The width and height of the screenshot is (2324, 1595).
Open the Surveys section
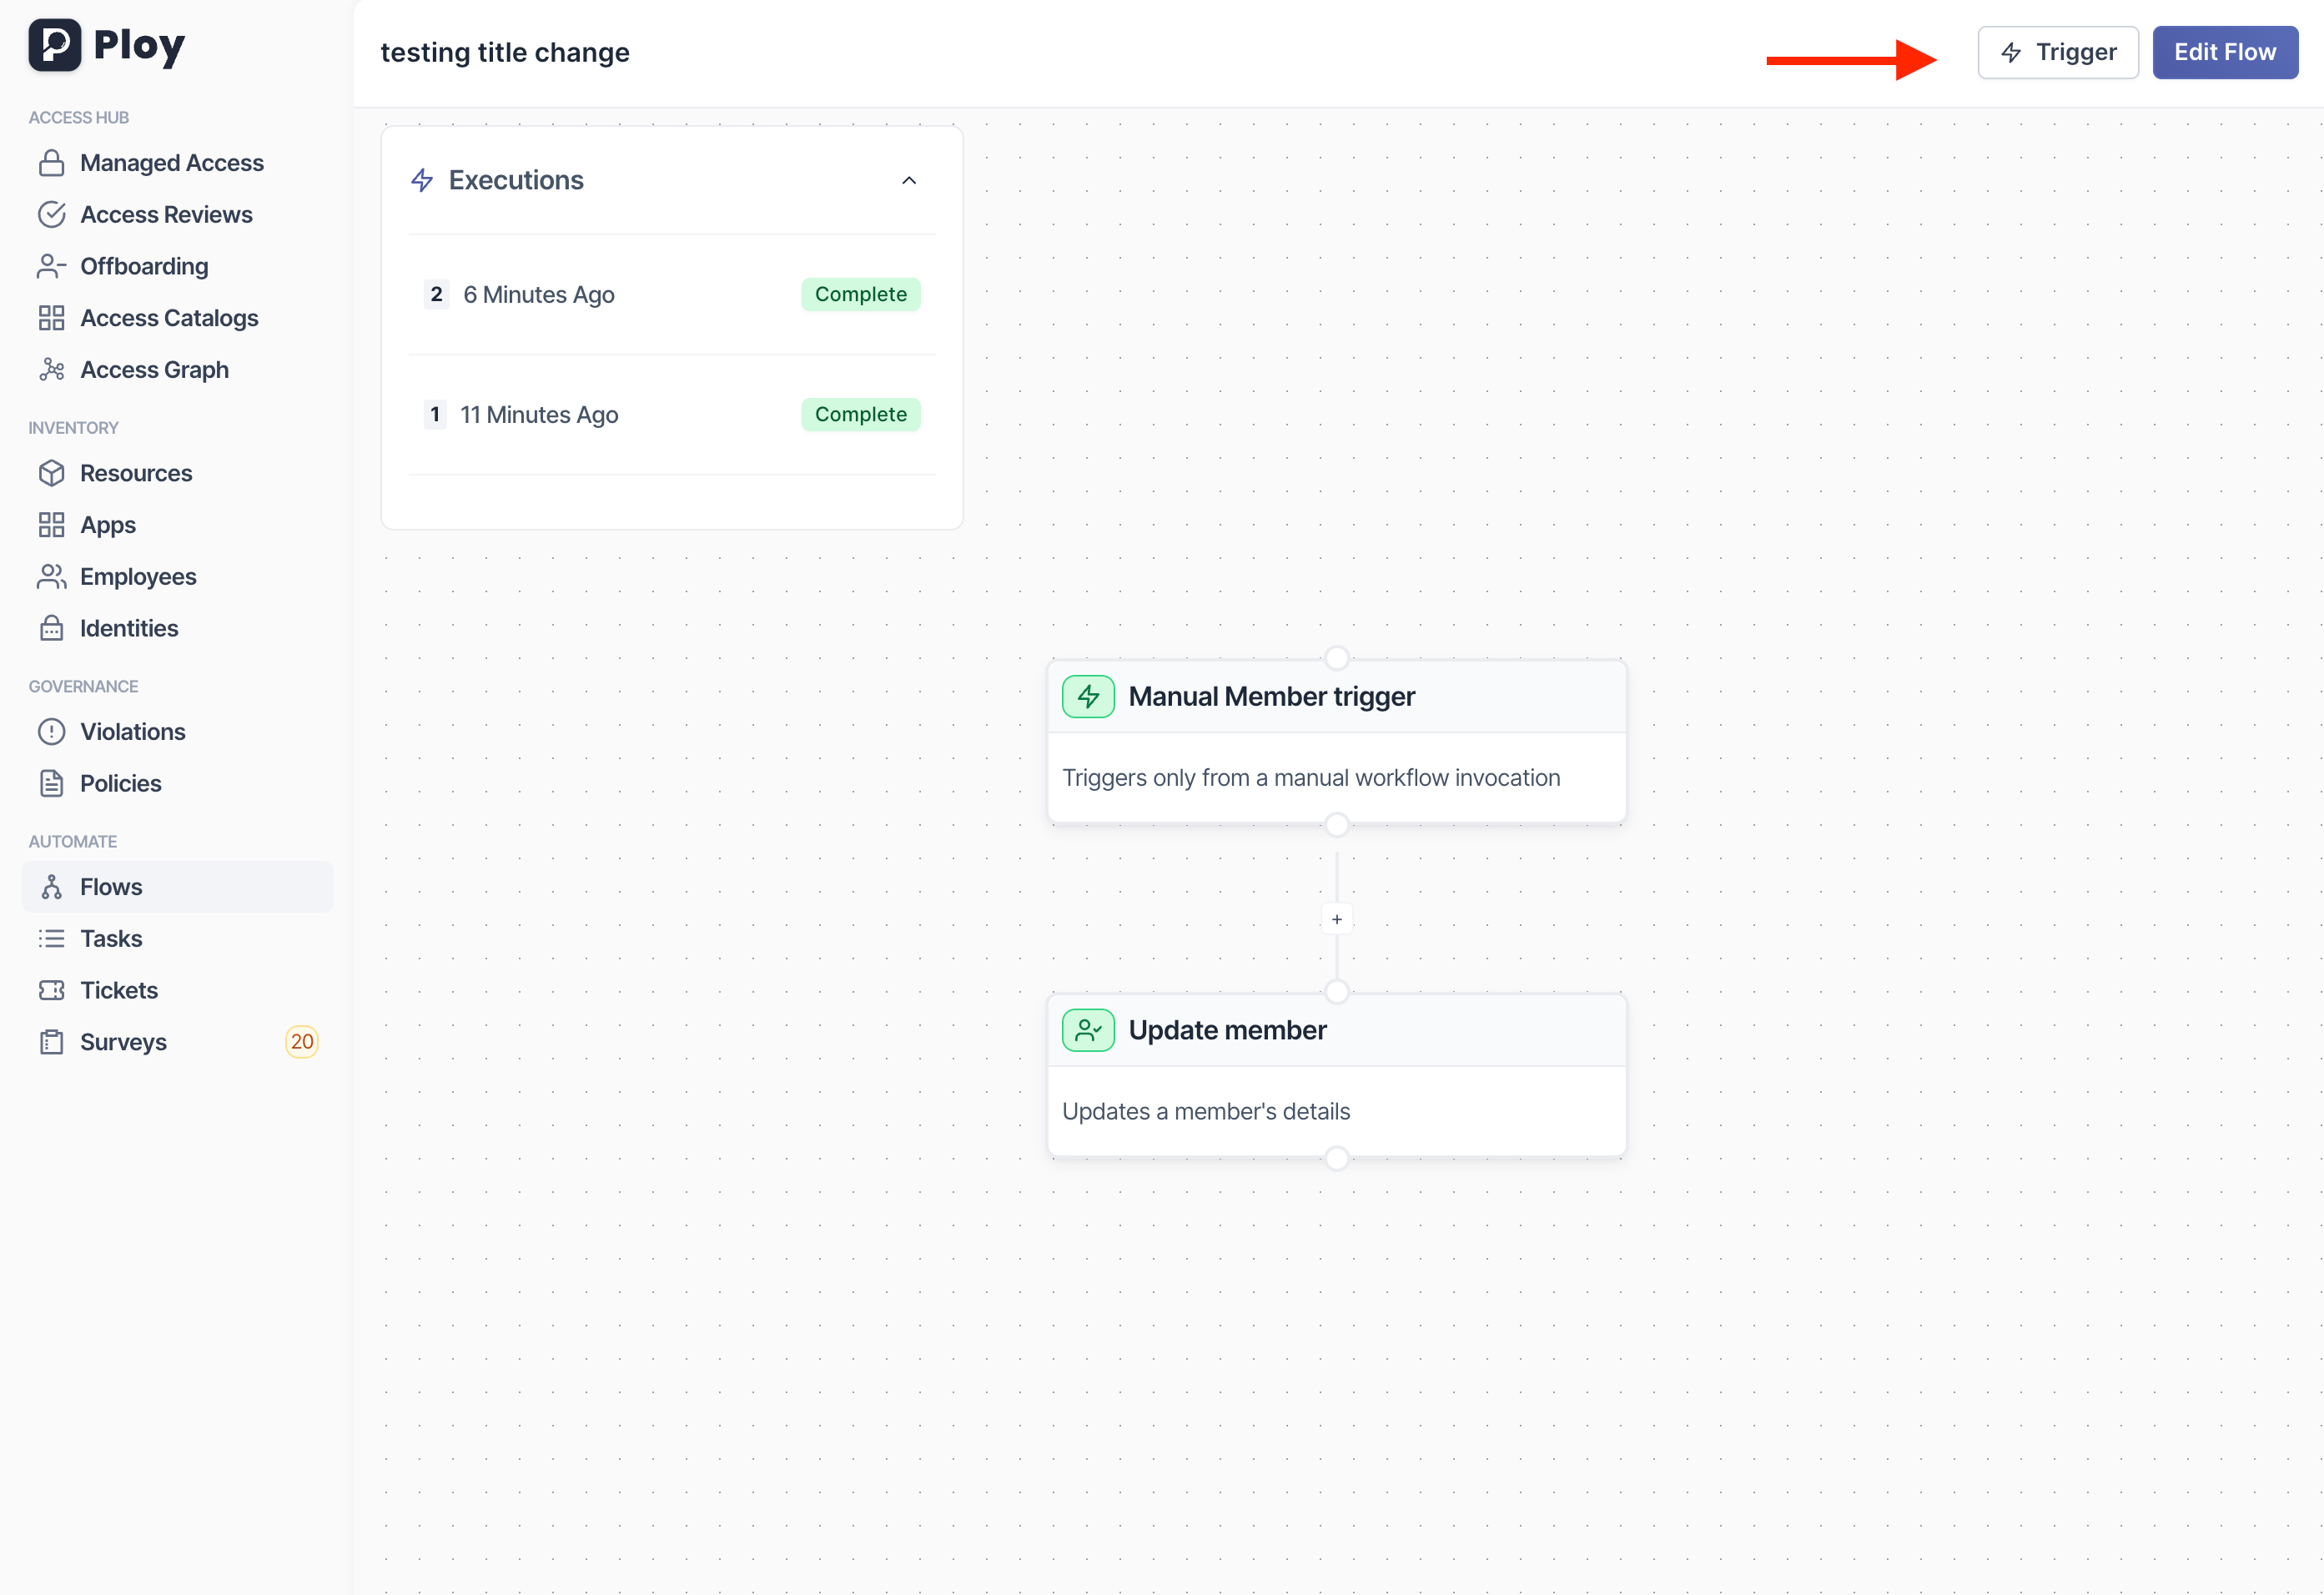[x=177, y=1042]
